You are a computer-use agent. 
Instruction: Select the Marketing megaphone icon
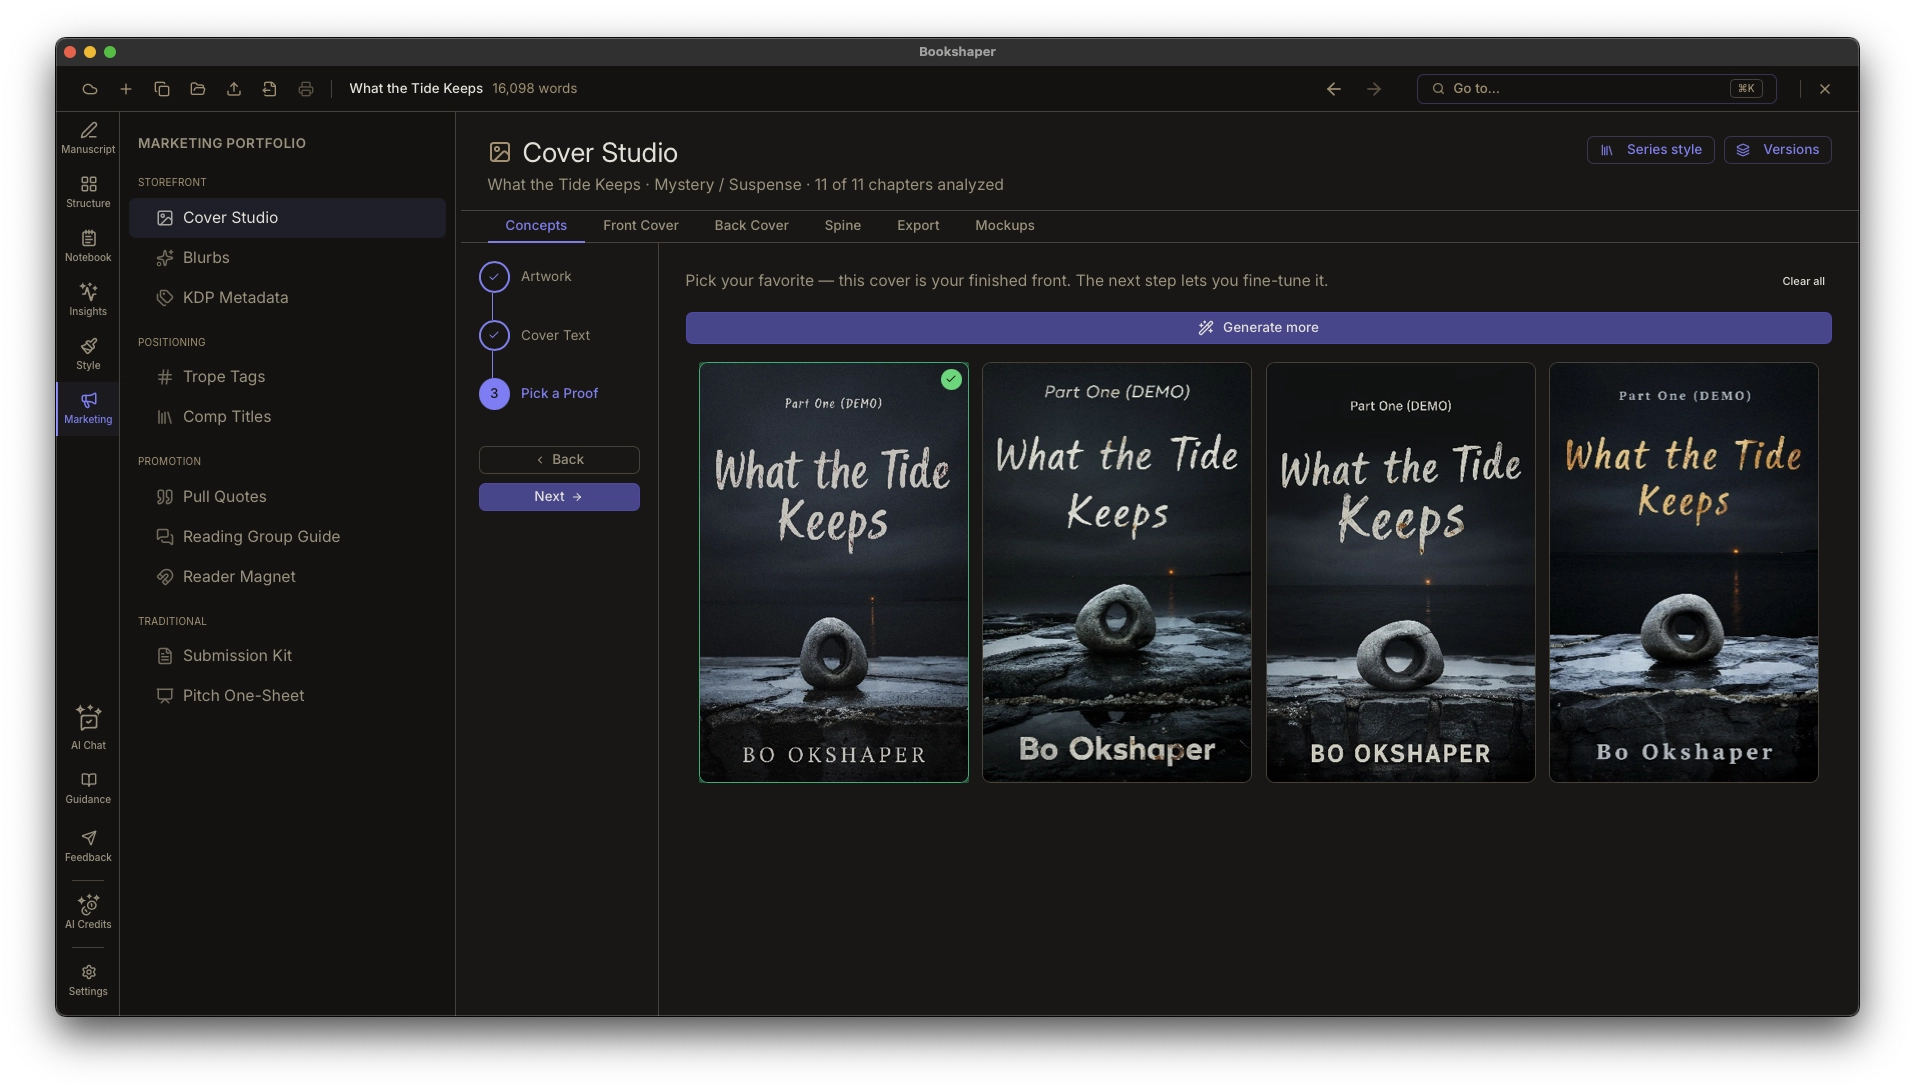[x=88, y=408]
